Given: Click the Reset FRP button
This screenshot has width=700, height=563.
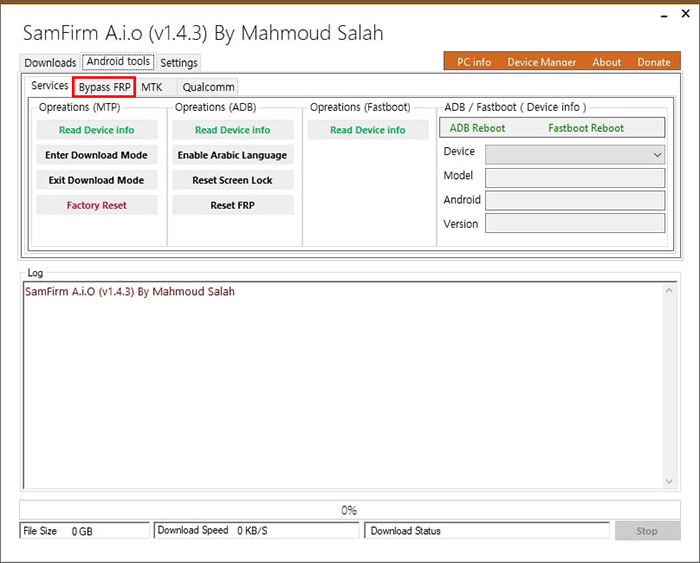Looking at the screenshot, I should pyautogui.click(x=233, y=205).
